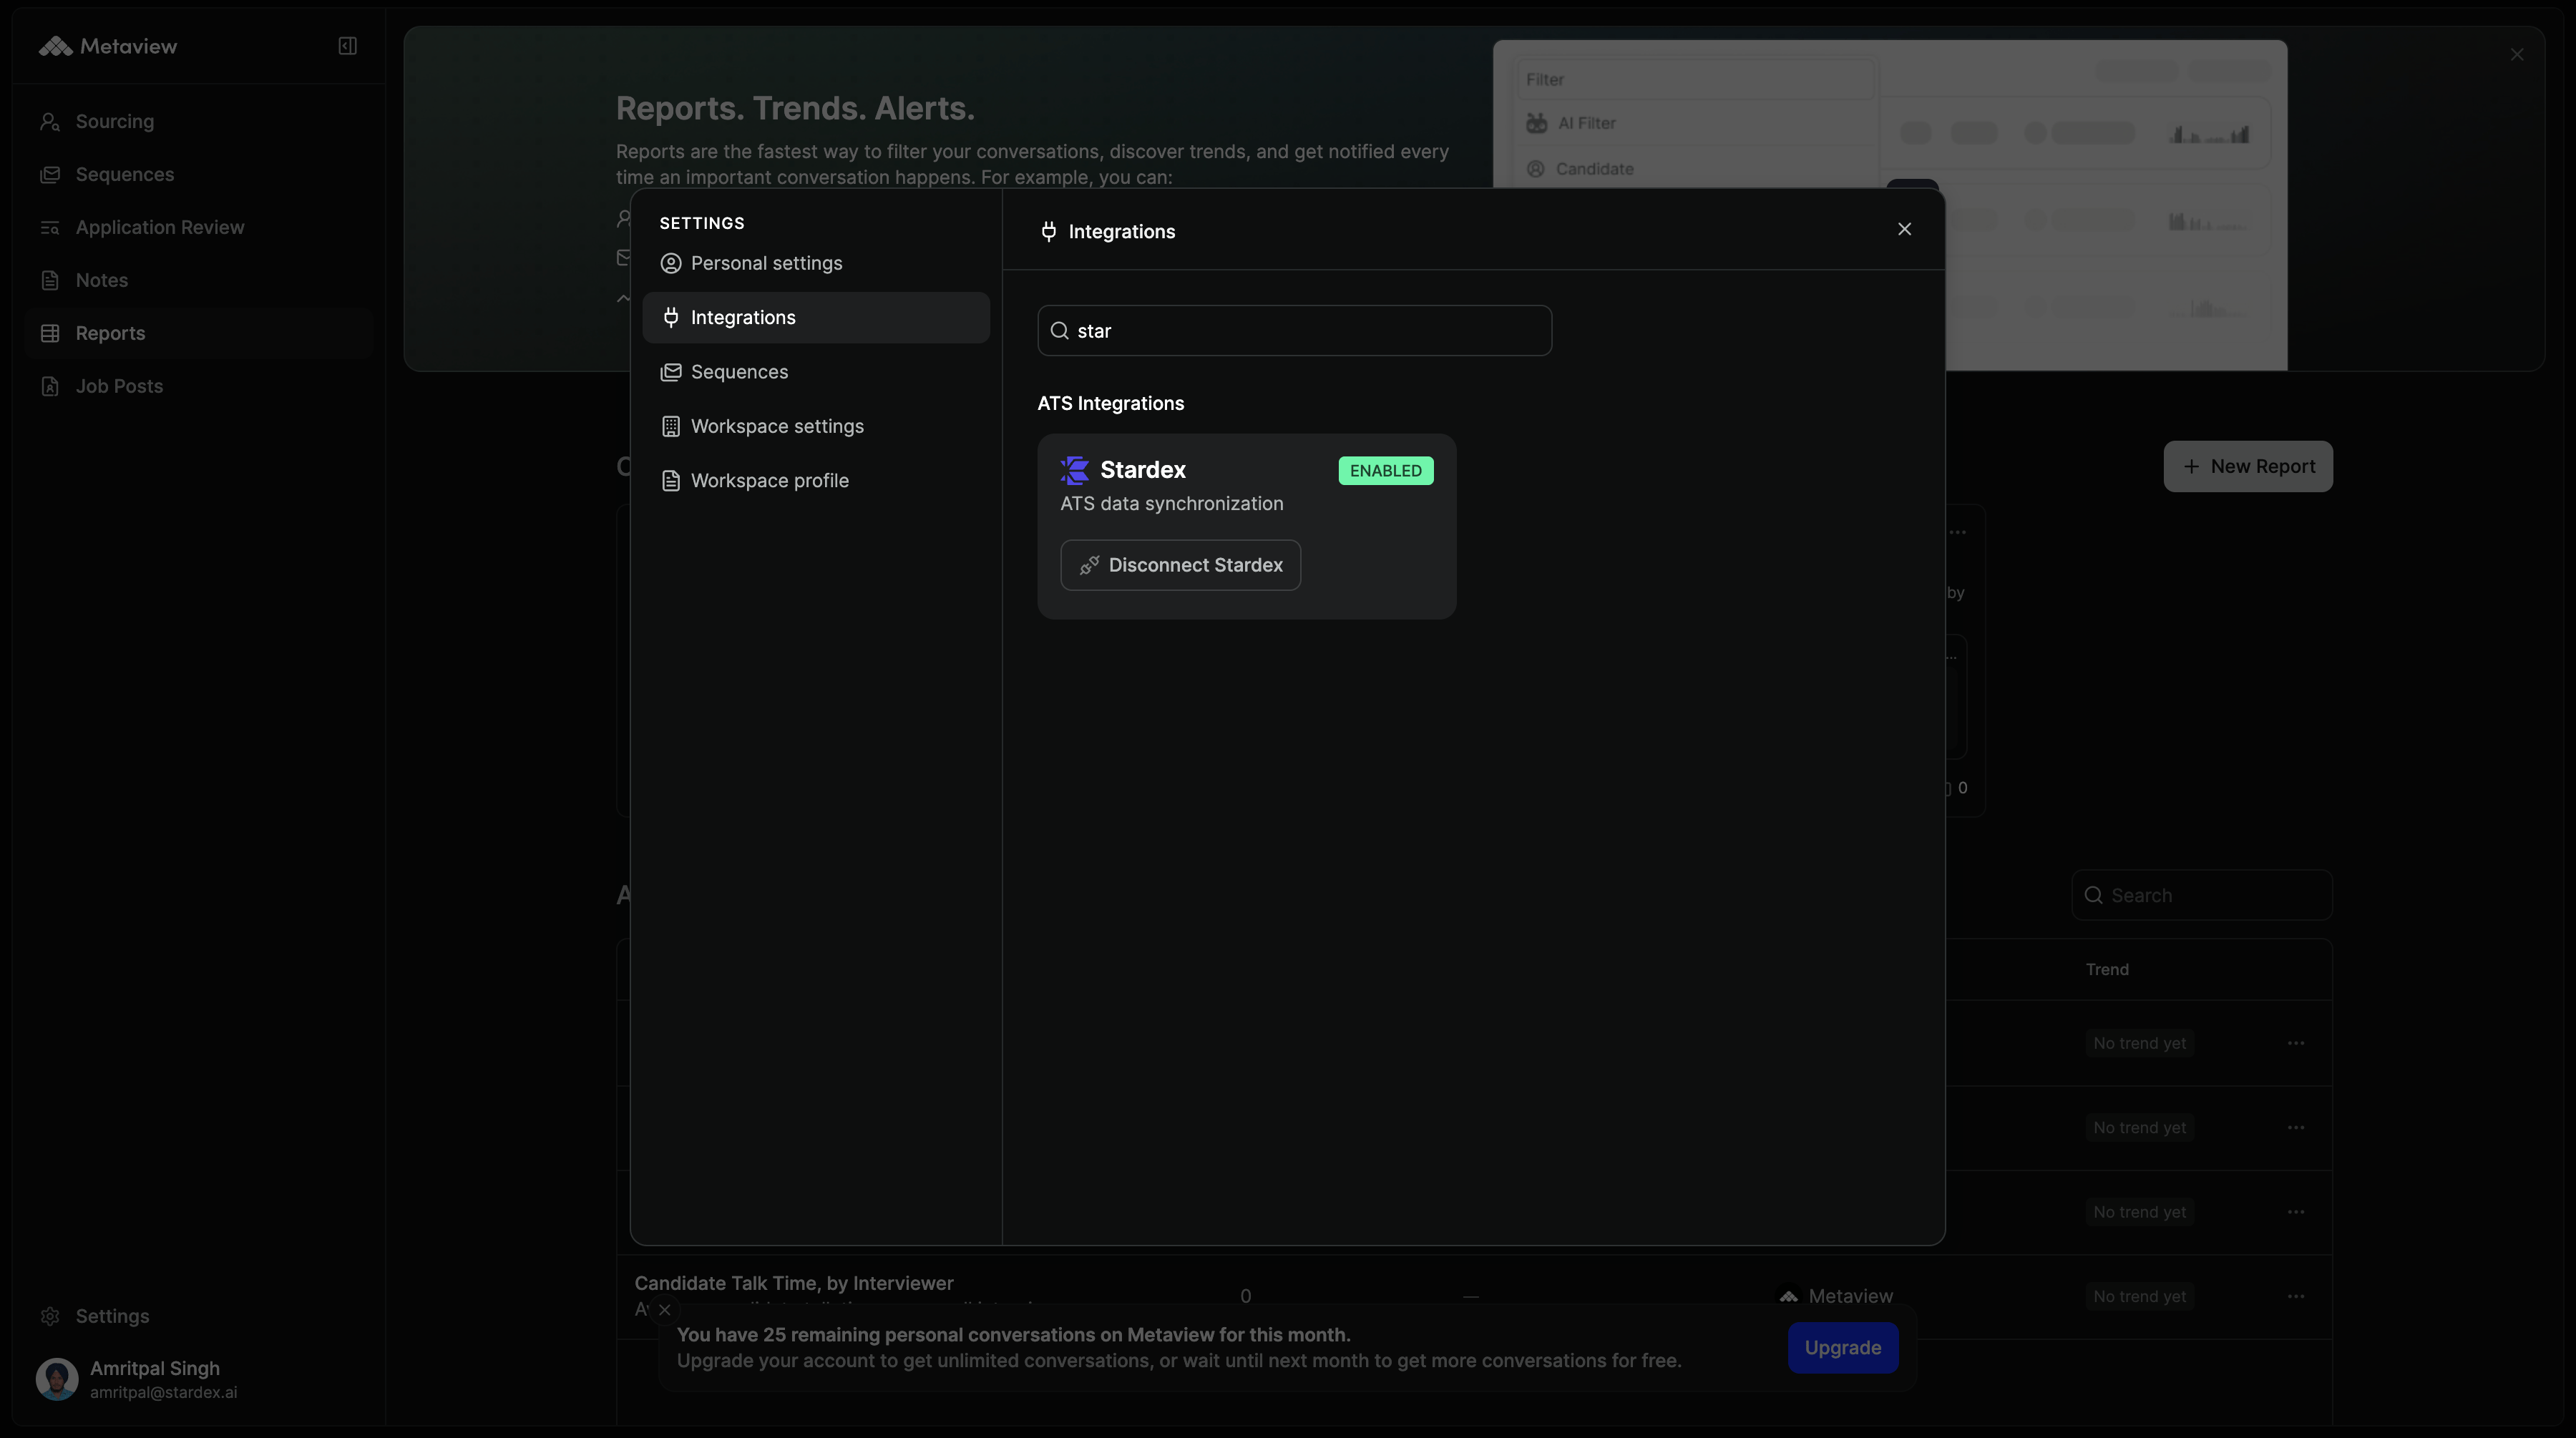
Task: Click the search magnifier icon in integrations
Action: [1060, 331]
